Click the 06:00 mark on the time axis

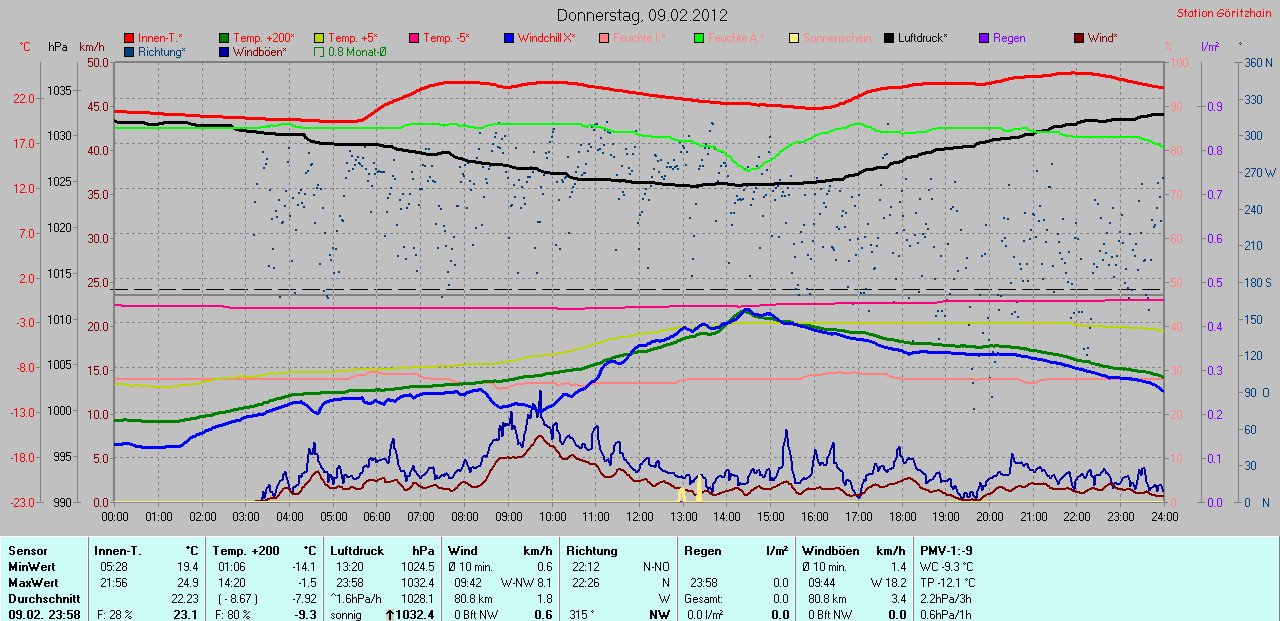point(377,517)
